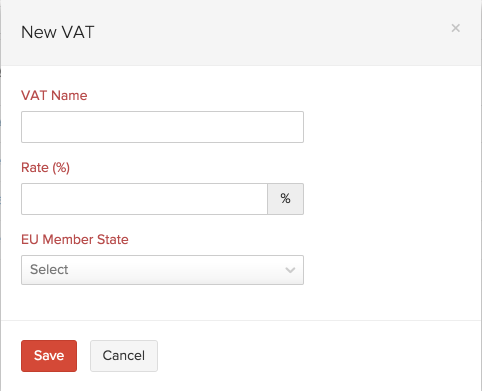Click the chevron arrow in Select box
Viewport: 482px width, 391px height.
(x=290, y=270)
